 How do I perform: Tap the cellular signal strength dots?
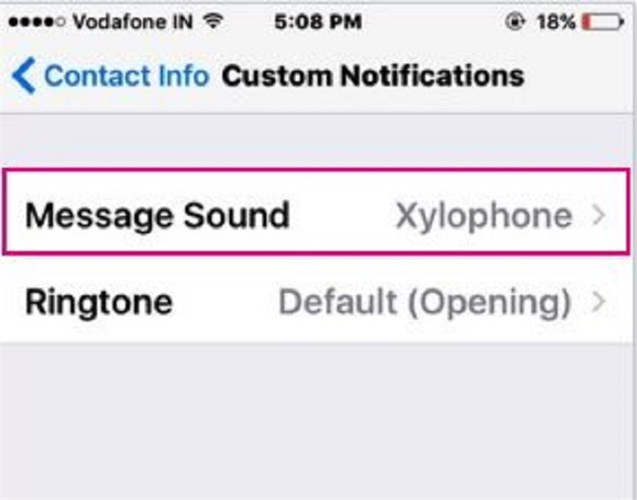pos(37,22)
